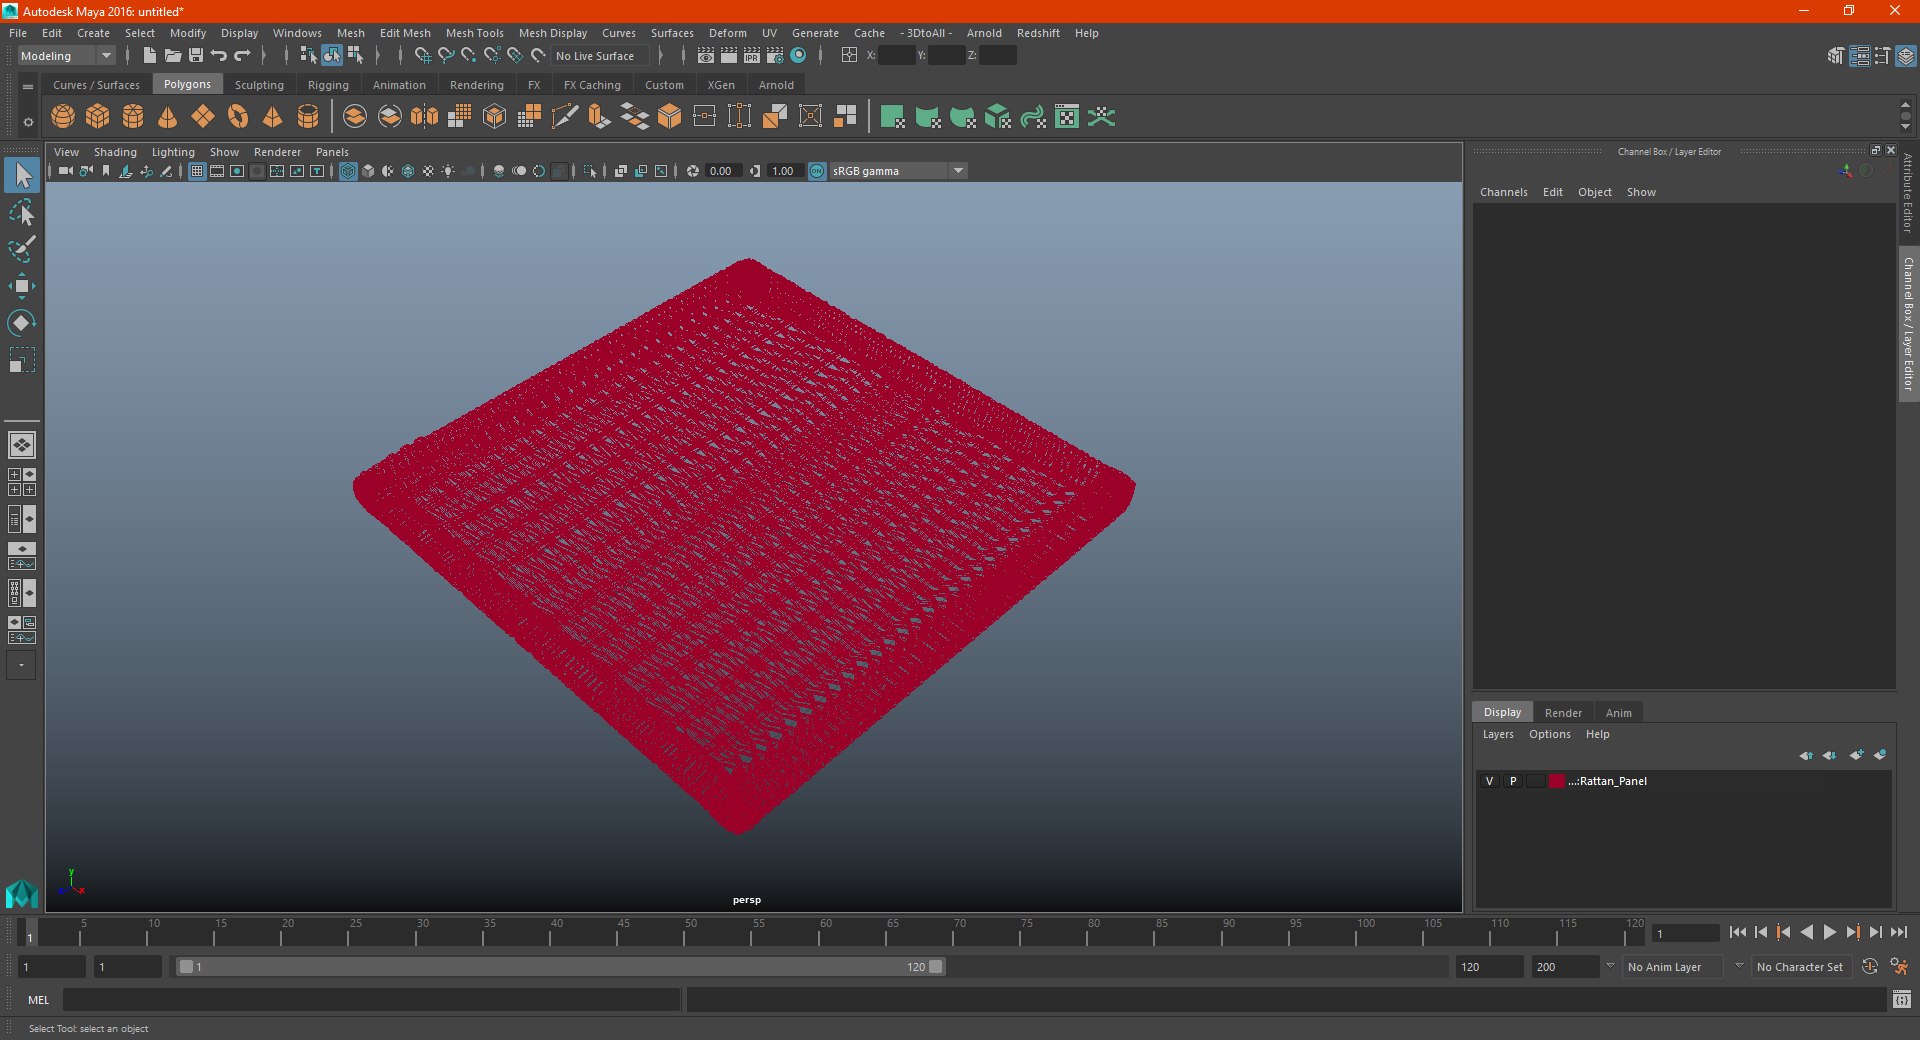Select the Paint Selection tool in the toolbox
This screenshot has height=1040, width=1920.
21,249
